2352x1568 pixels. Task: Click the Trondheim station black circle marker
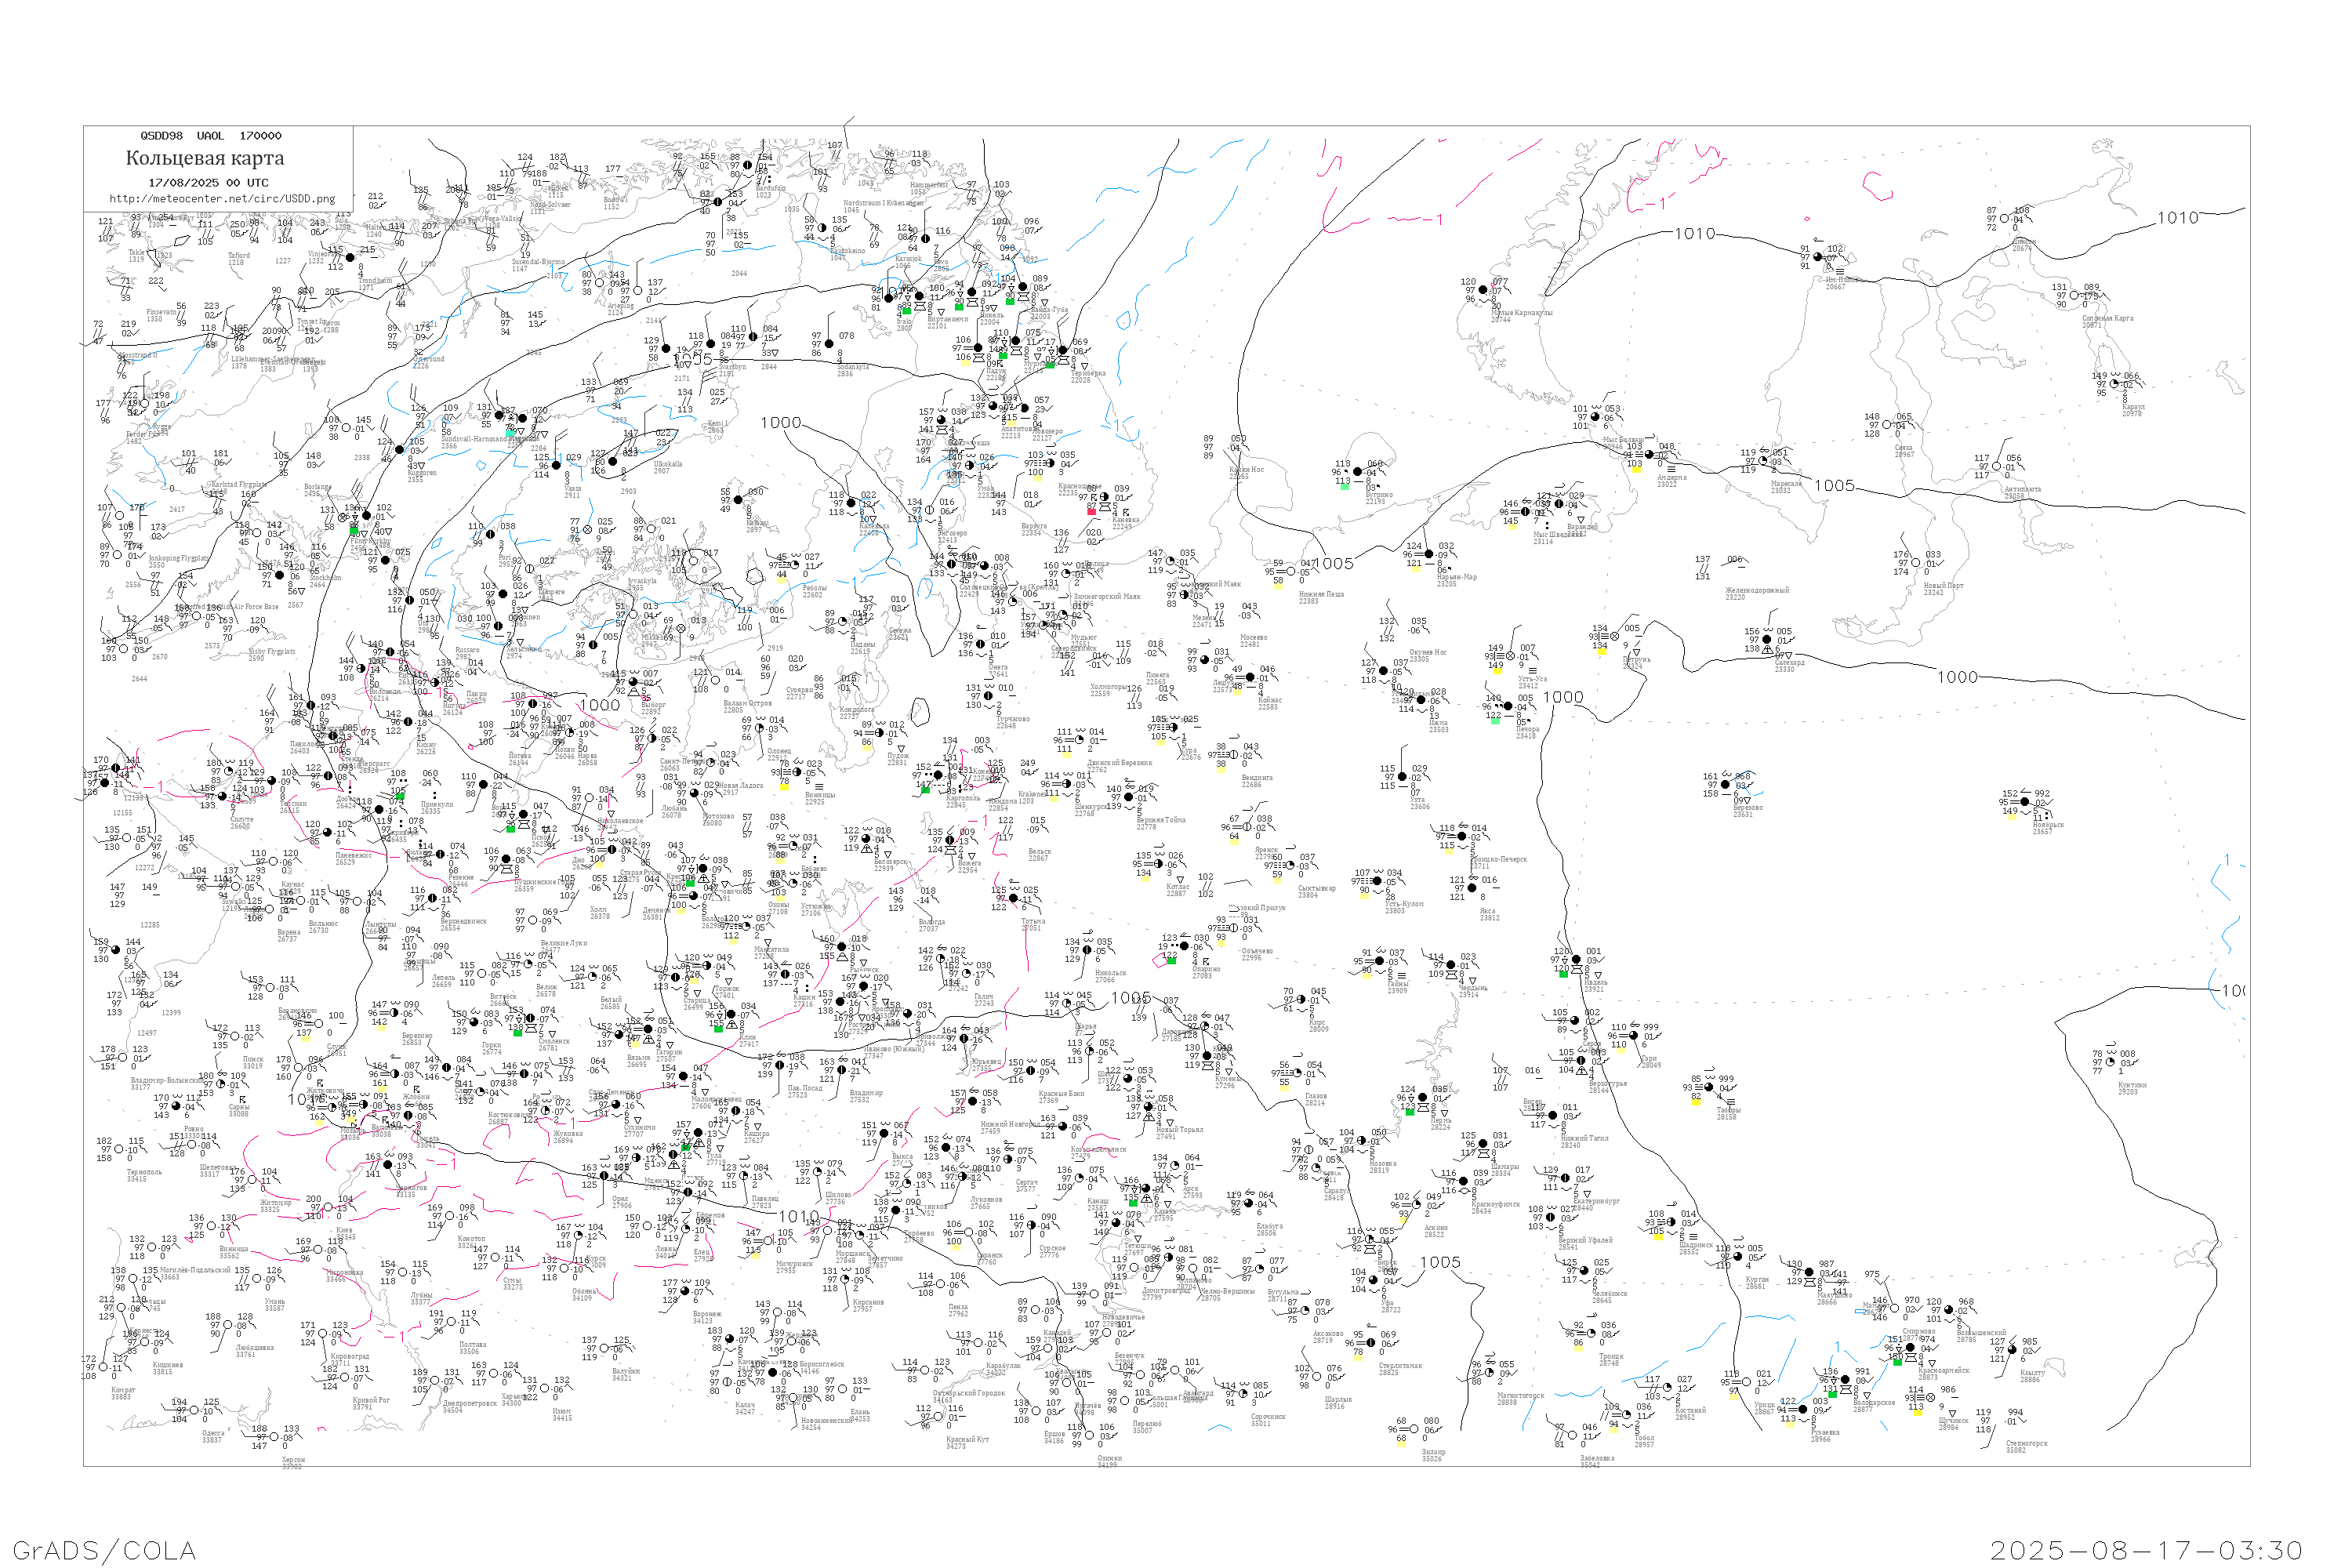click(350, 258)
